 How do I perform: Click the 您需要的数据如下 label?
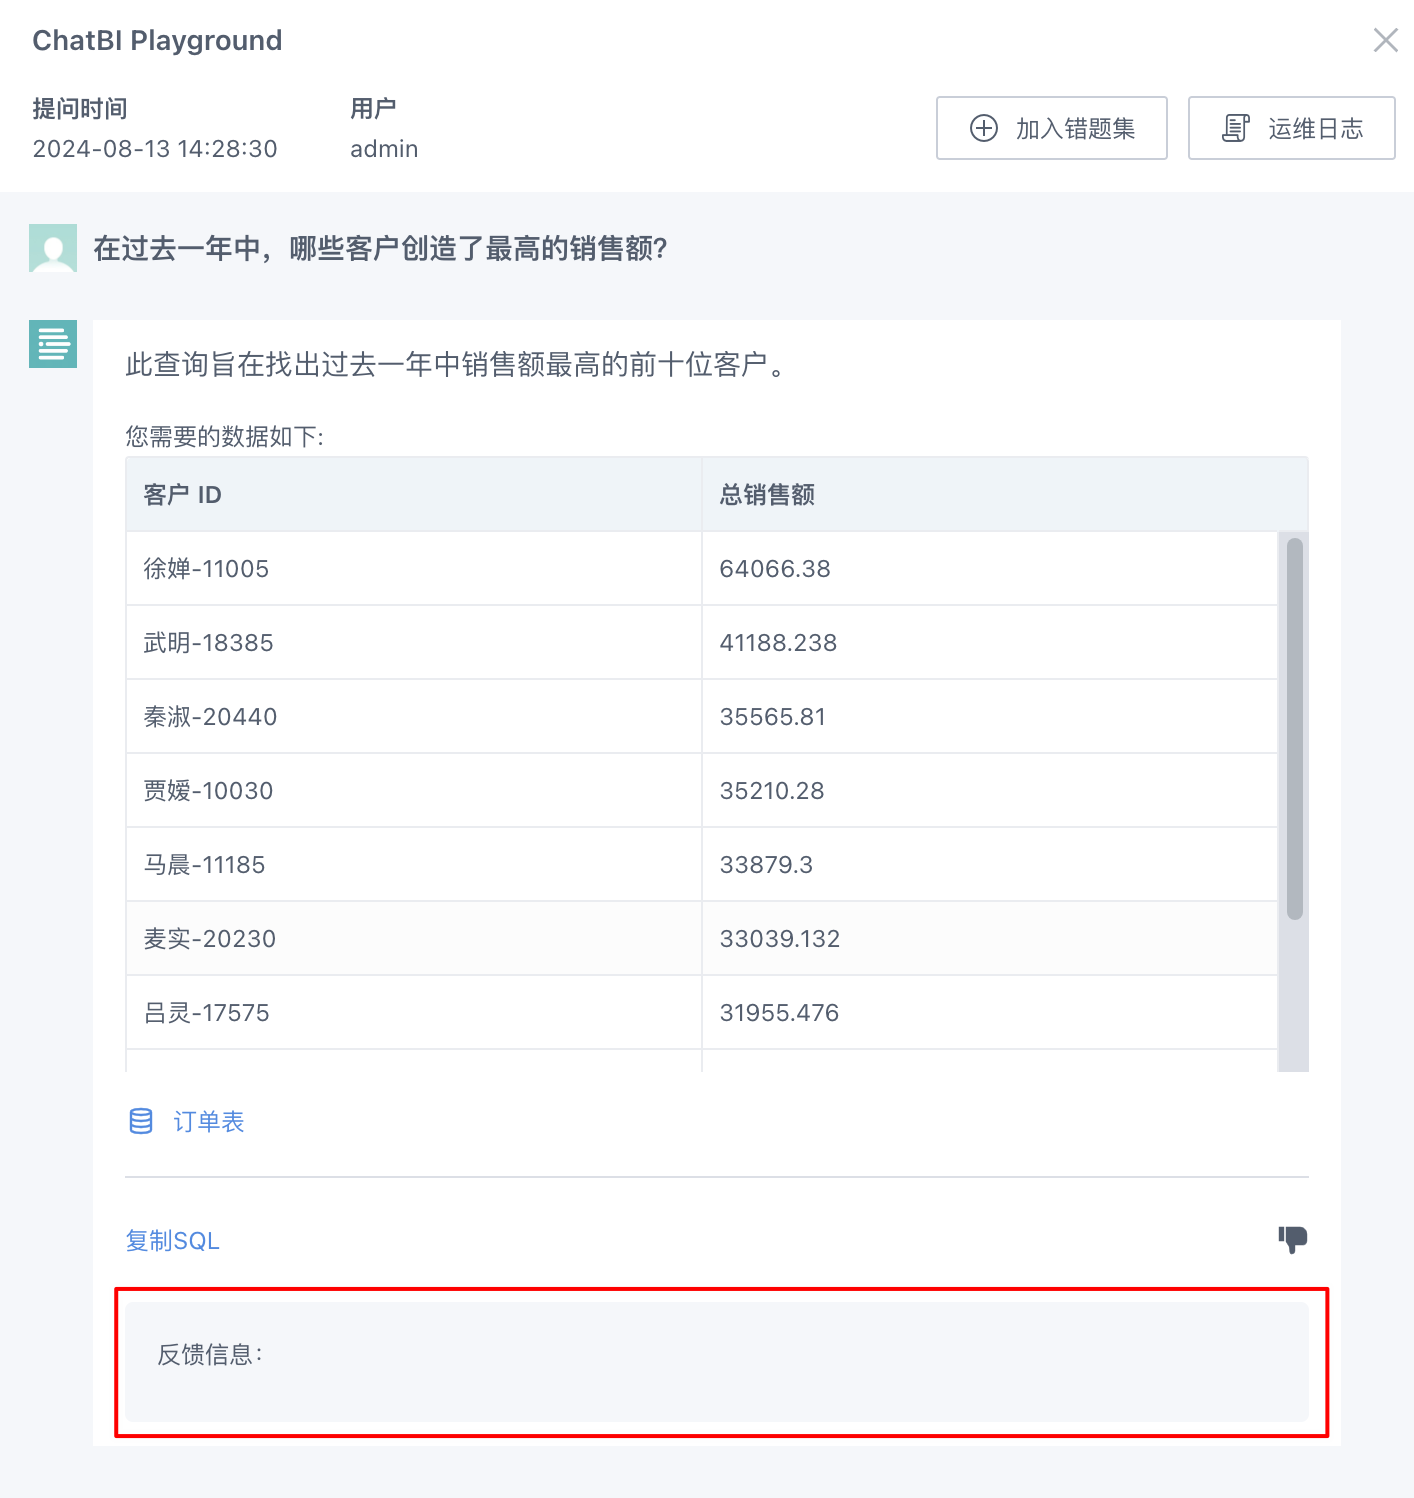(x=224, y=437)
